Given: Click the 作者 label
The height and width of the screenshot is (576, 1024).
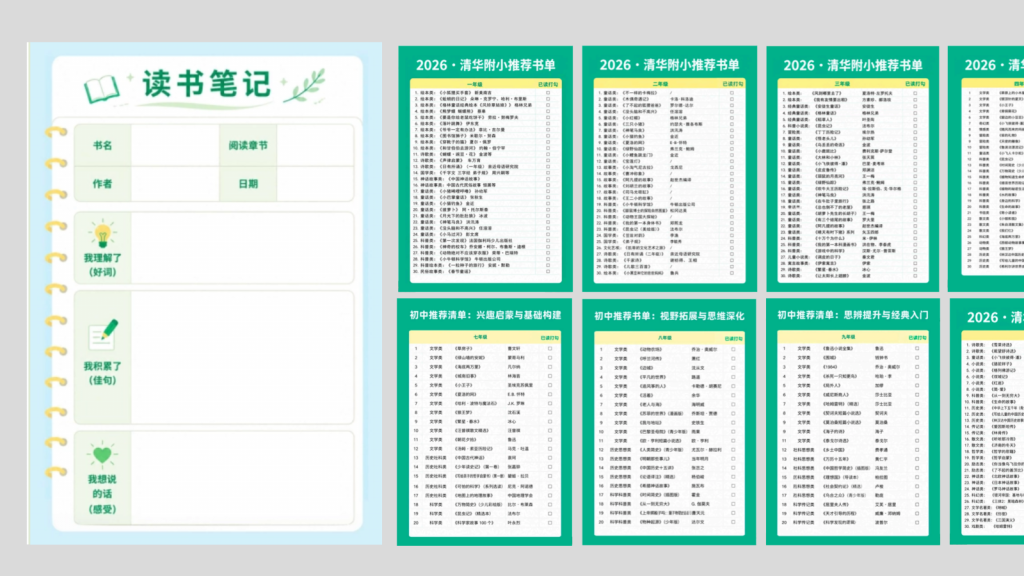Looking at the screenshot, I should (x=103, y=184).
